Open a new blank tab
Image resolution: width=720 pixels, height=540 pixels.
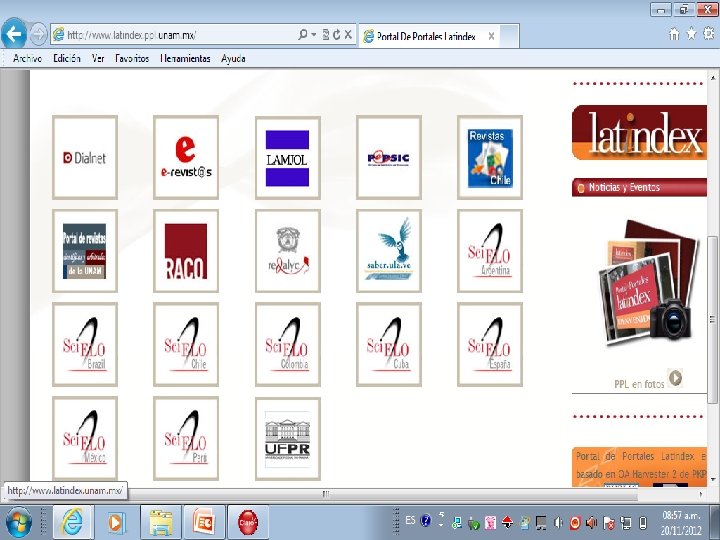[509, 36]
